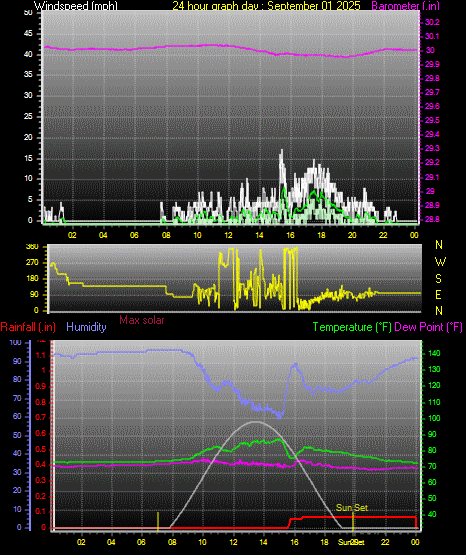Click the sunset marker line below 'Sun Set'
This screenshot has width=466, height=555.
click(353, 521)
